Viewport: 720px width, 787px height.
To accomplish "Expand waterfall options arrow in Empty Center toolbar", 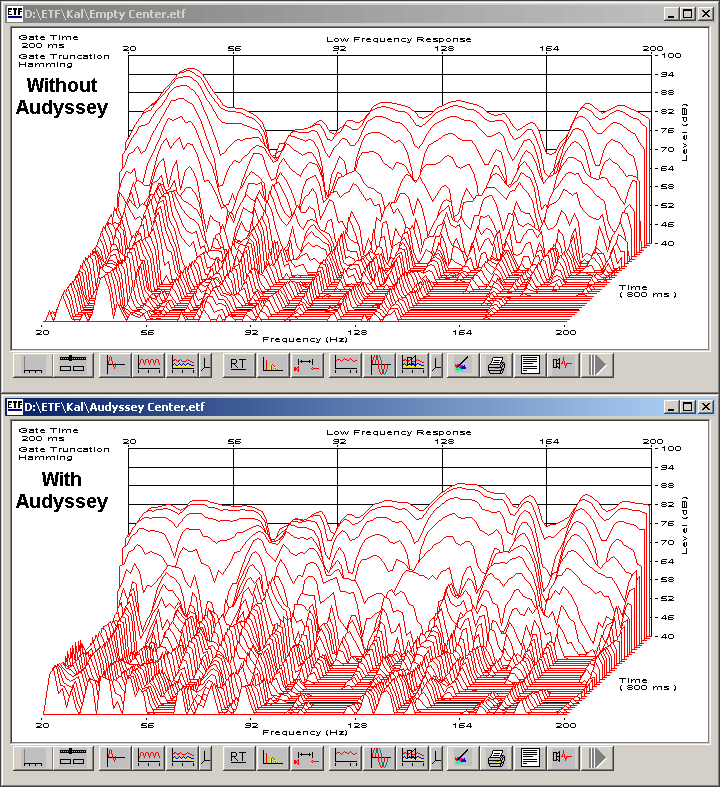I will tap(207, 365).
